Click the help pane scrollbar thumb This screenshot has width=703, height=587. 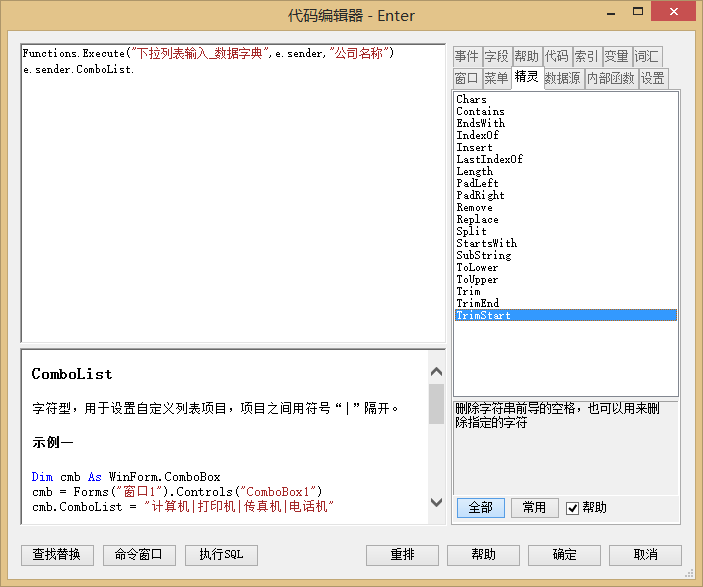(x=436, y=404)
